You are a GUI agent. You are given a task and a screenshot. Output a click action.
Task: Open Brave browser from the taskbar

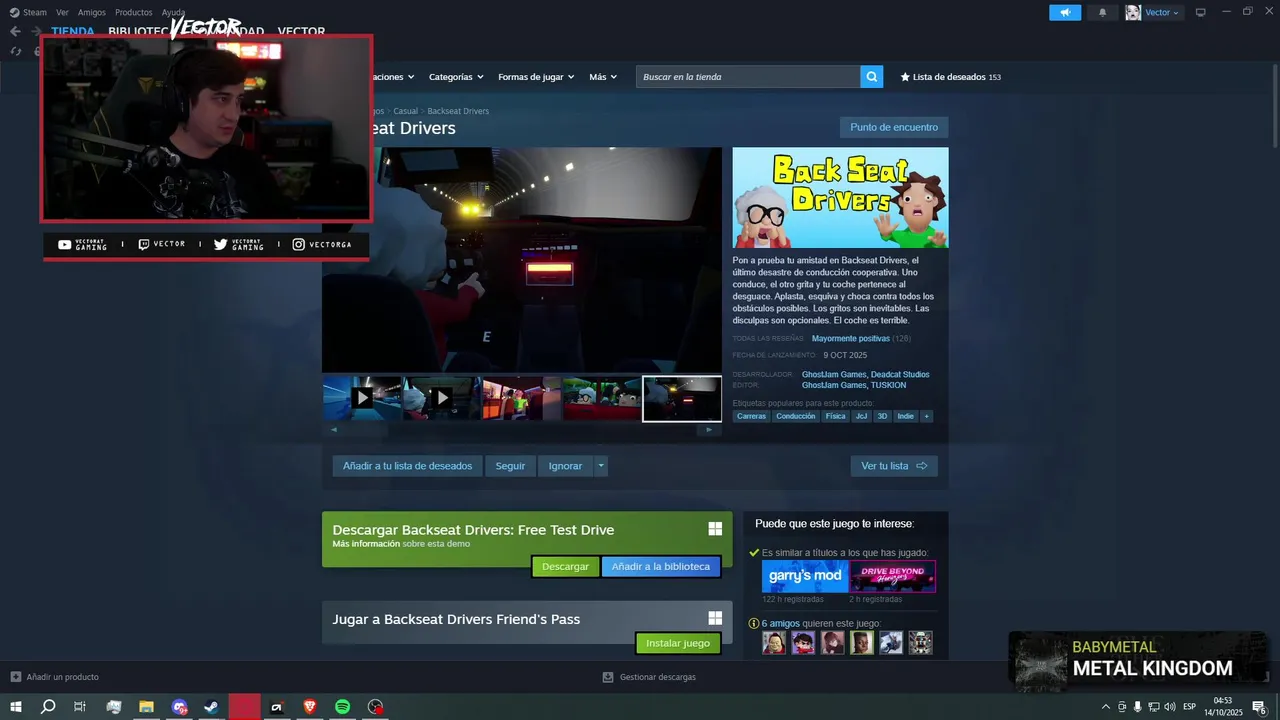309,707
